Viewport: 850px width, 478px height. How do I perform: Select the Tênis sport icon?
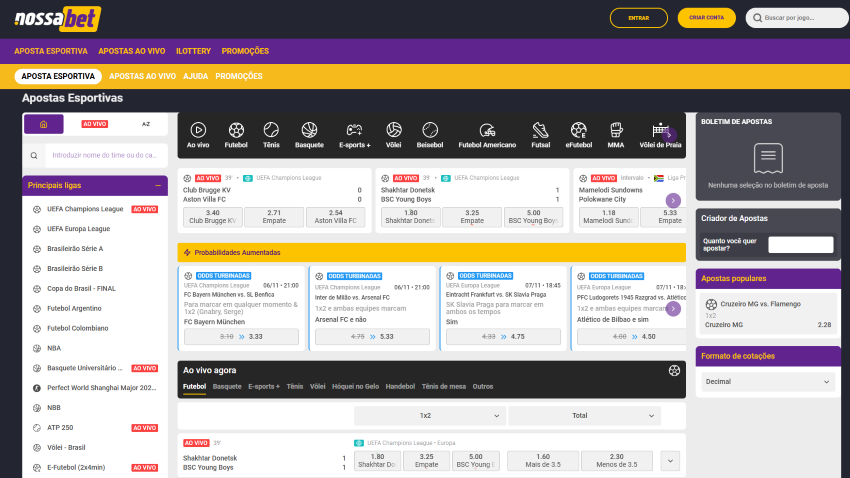[x=271, y=135]
